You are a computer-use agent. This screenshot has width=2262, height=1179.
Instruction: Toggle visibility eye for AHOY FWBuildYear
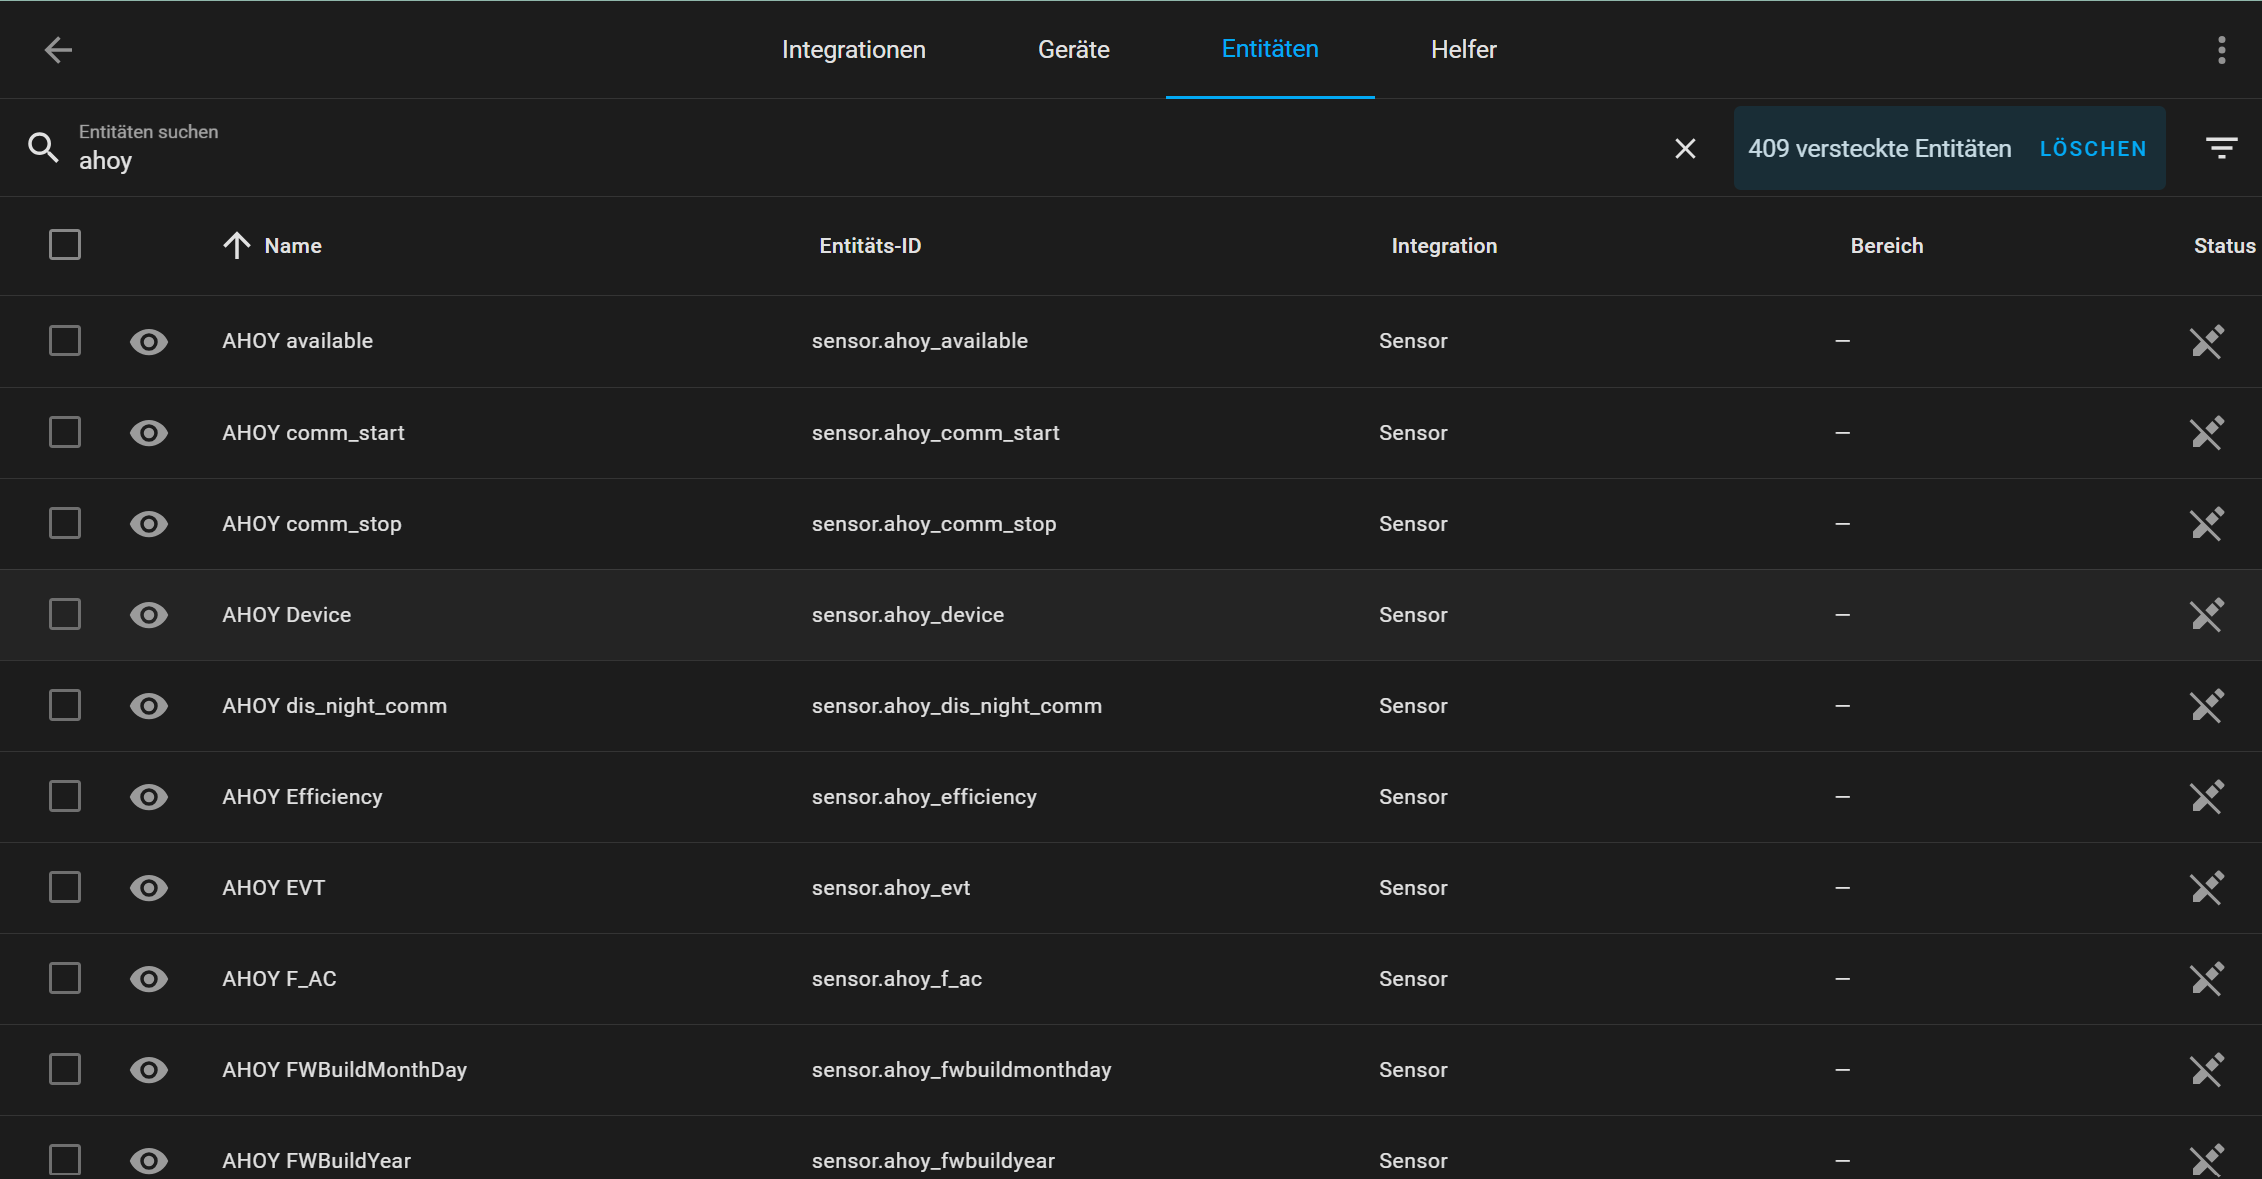148,1160
